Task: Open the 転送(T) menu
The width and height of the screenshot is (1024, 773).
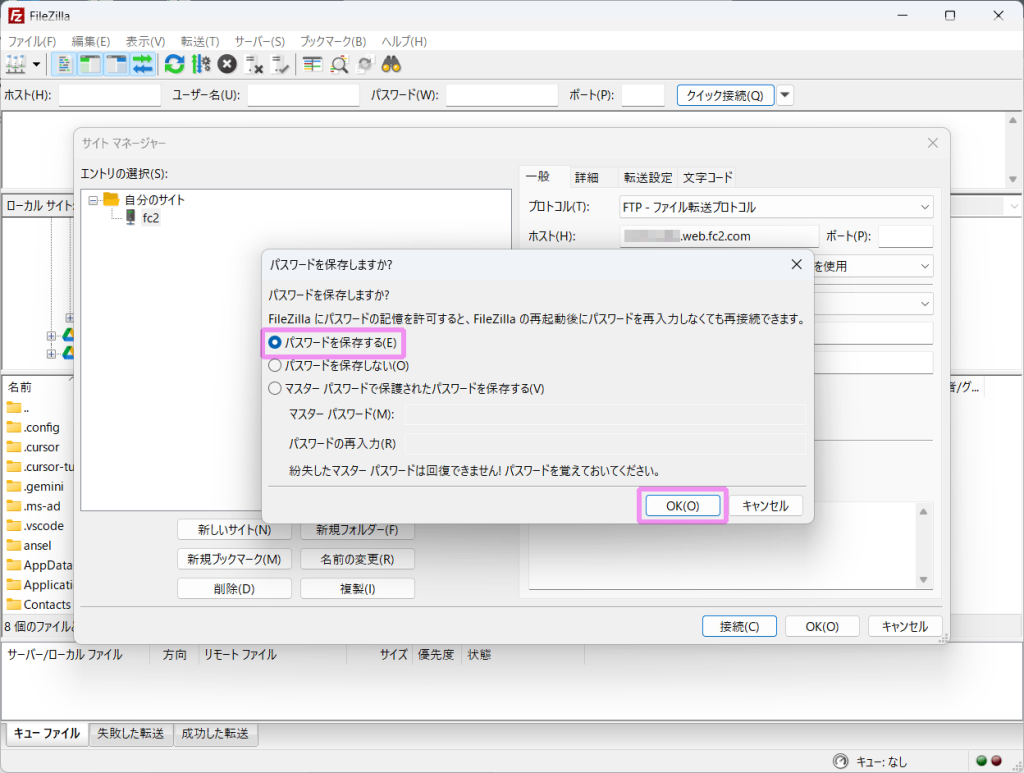Action: pos(200,42)
